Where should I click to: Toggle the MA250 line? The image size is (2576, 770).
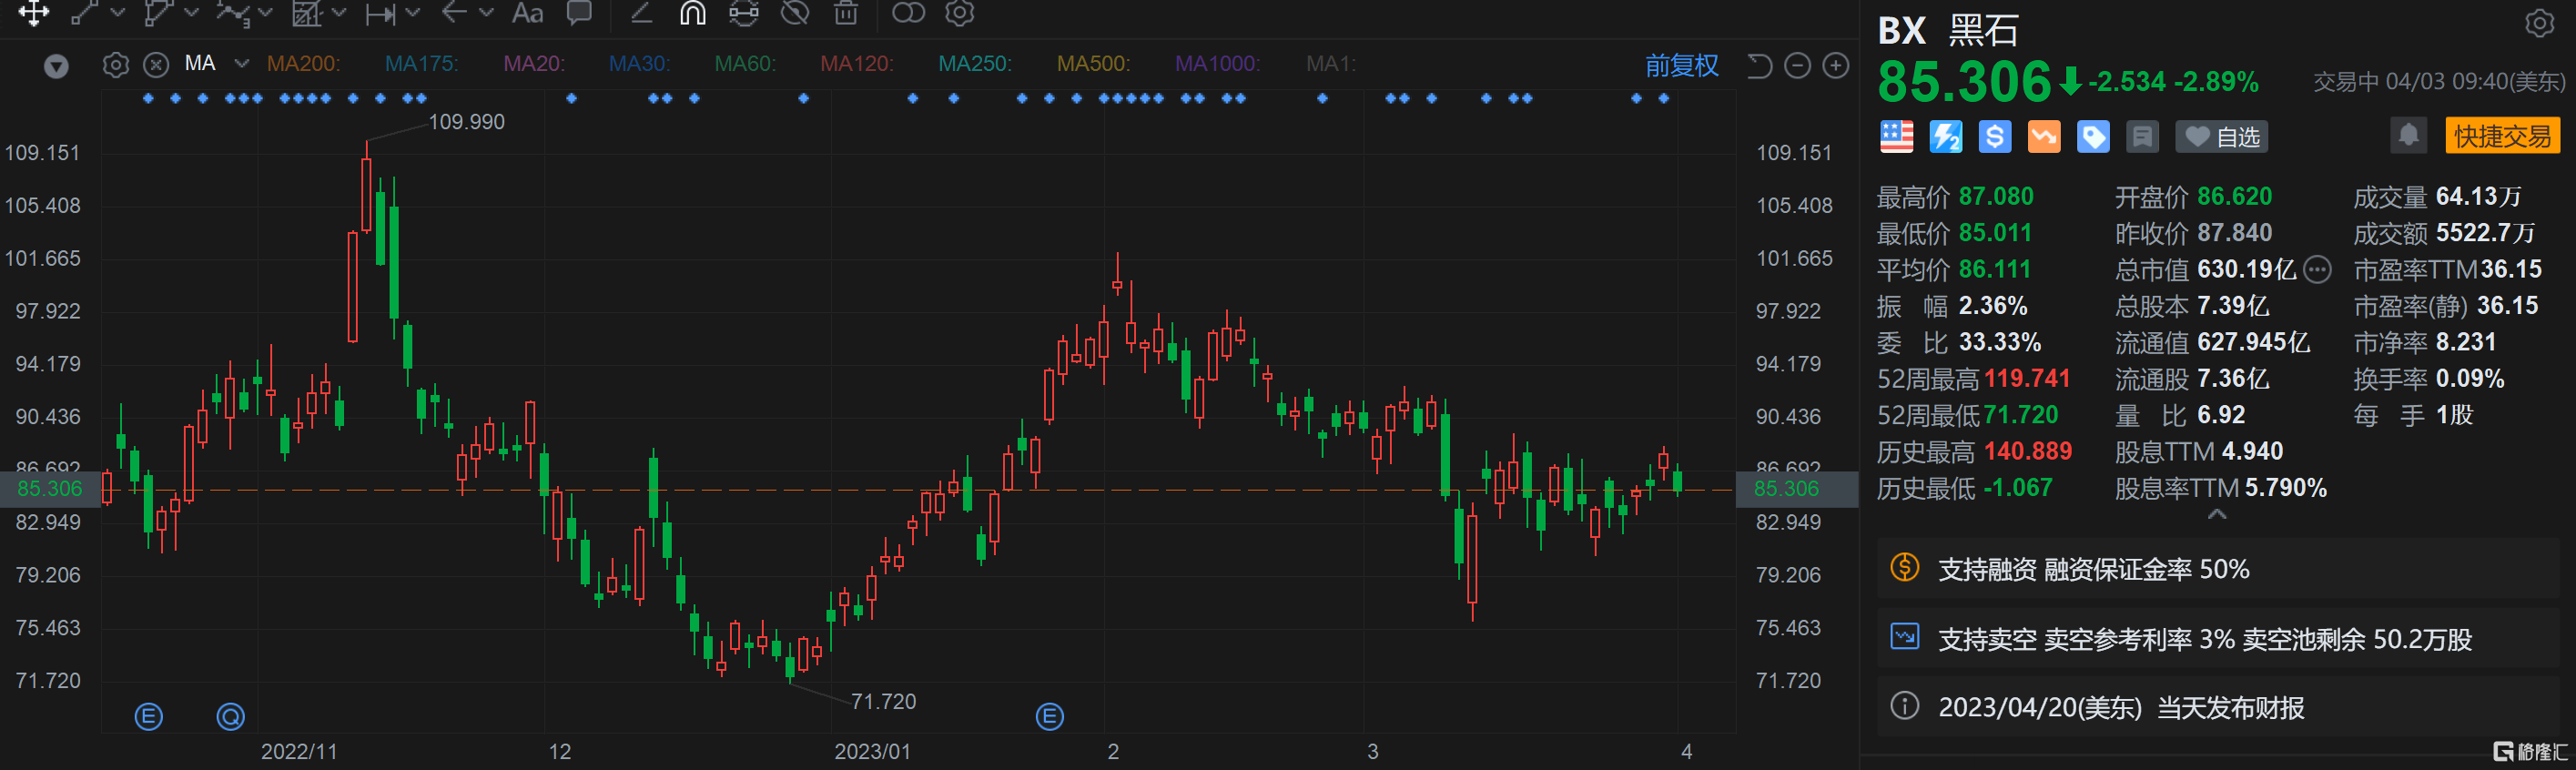(975, 64)
